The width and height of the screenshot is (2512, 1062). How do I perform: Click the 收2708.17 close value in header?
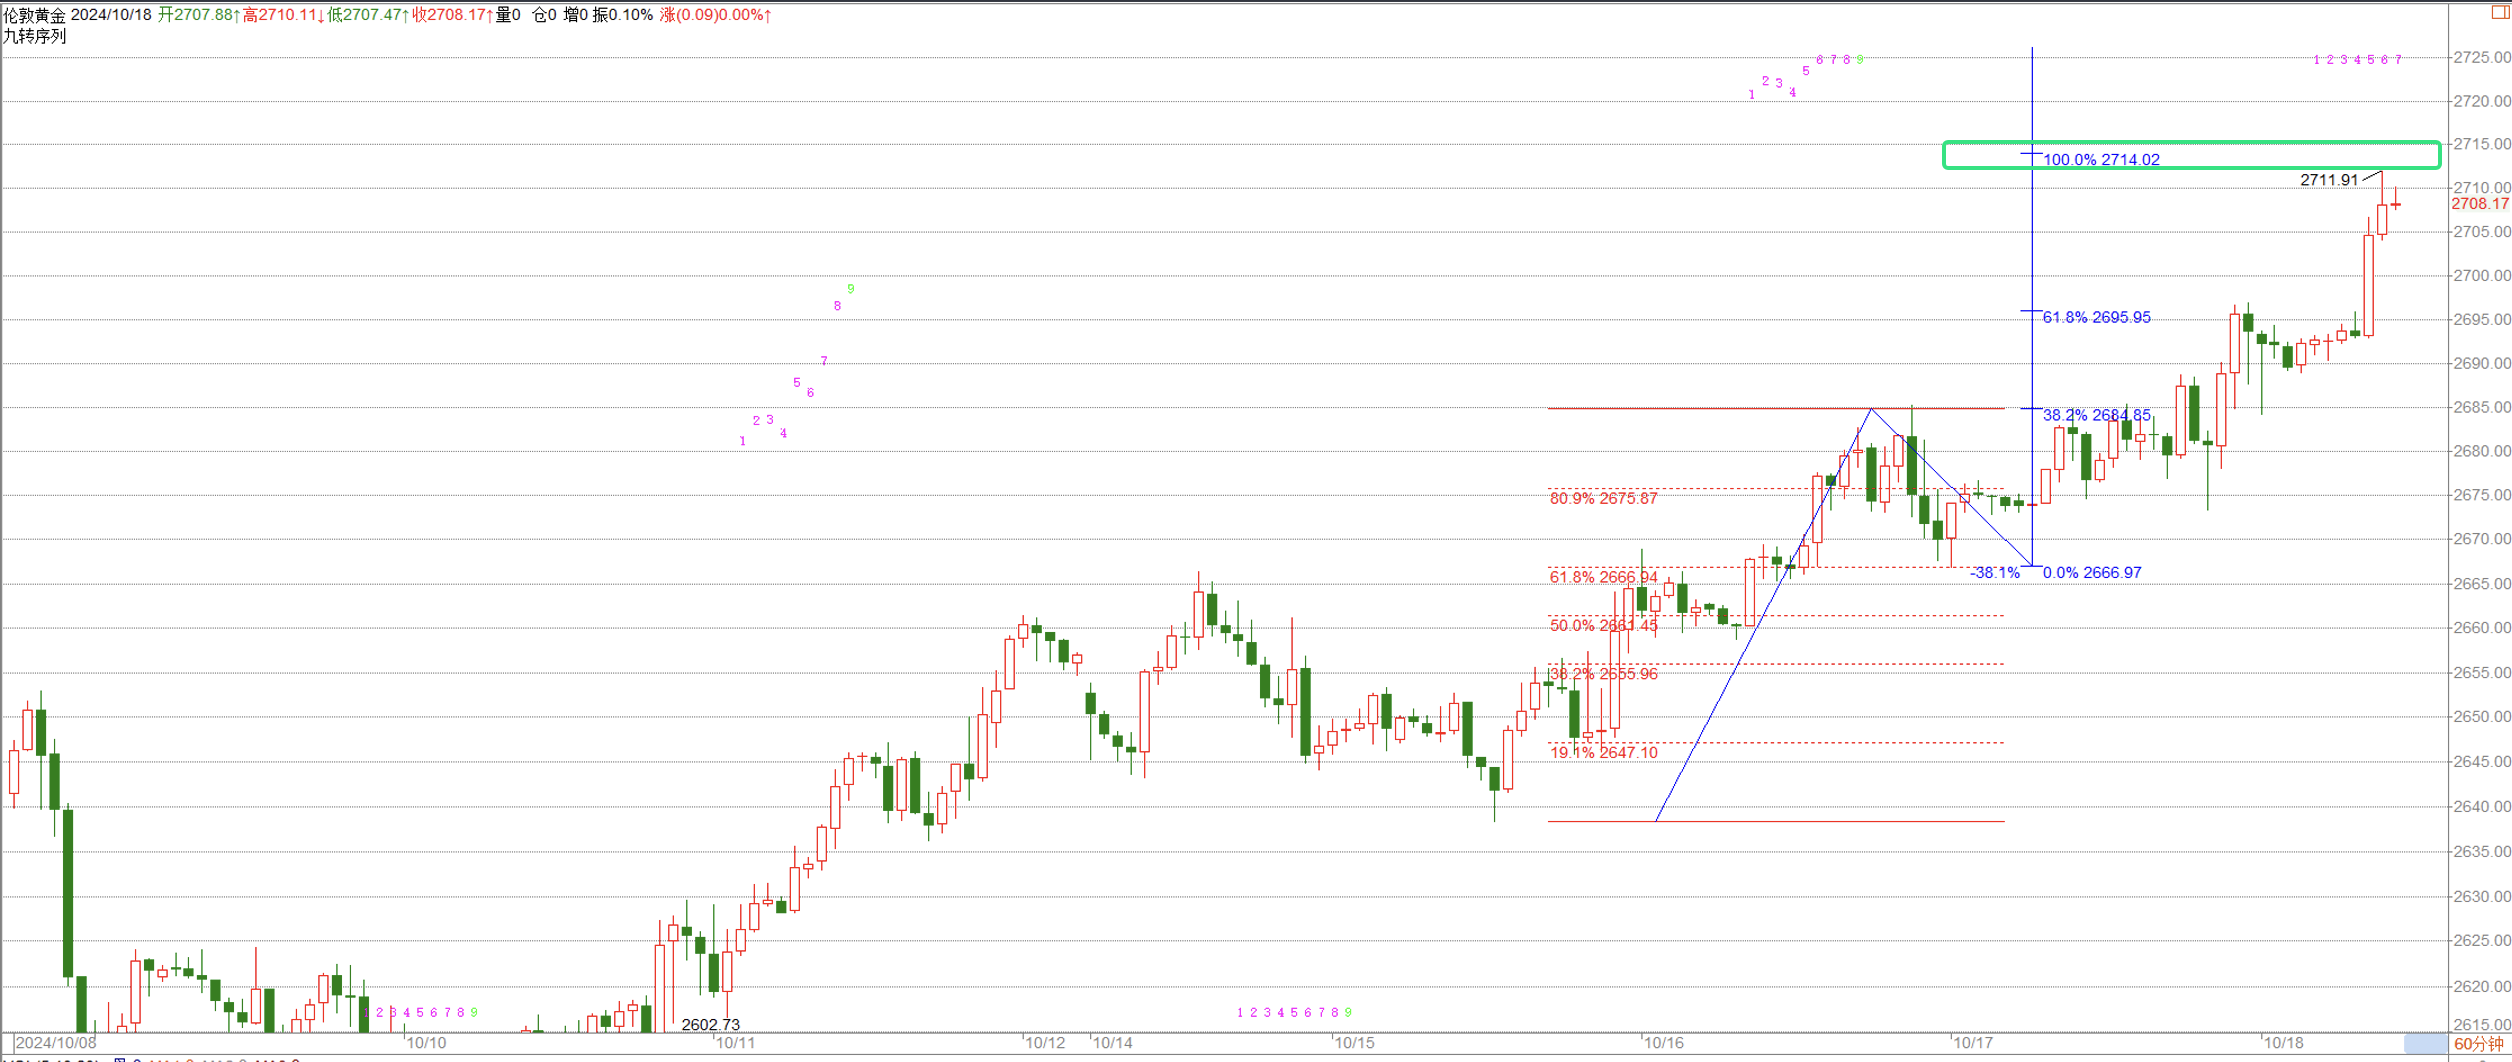tap(451, 15)
